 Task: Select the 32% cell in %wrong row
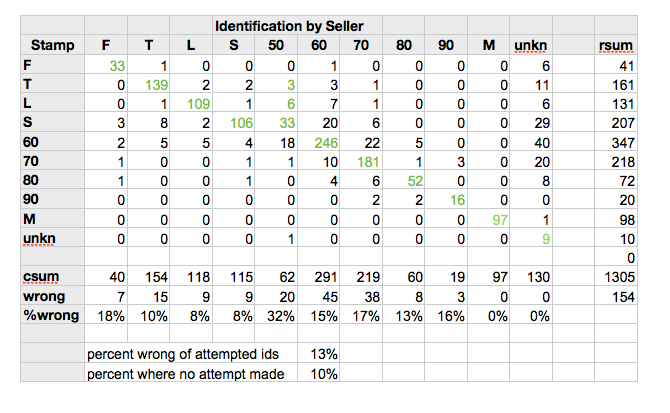point(274,315)
